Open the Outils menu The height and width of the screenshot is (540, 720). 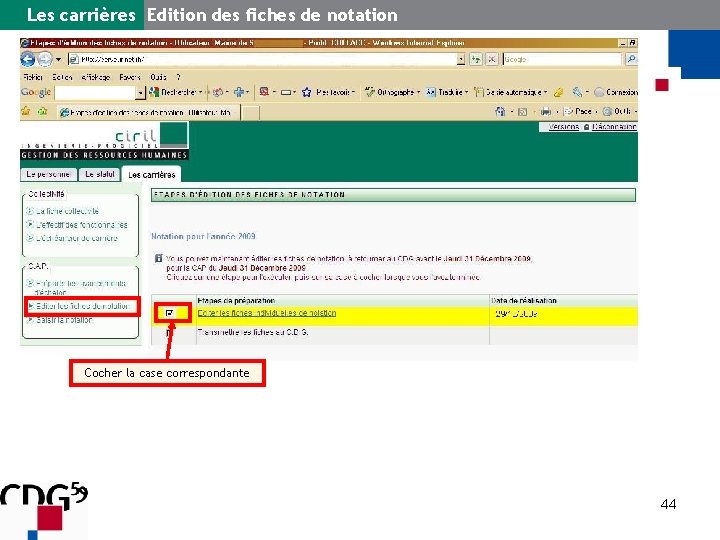[158, 77]
